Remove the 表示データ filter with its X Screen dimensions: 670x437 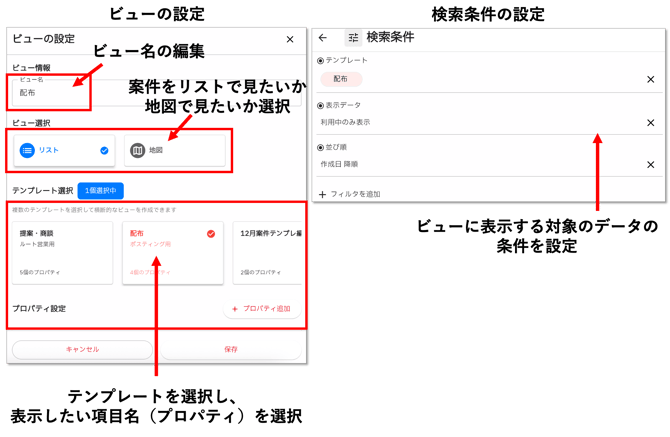650,121
